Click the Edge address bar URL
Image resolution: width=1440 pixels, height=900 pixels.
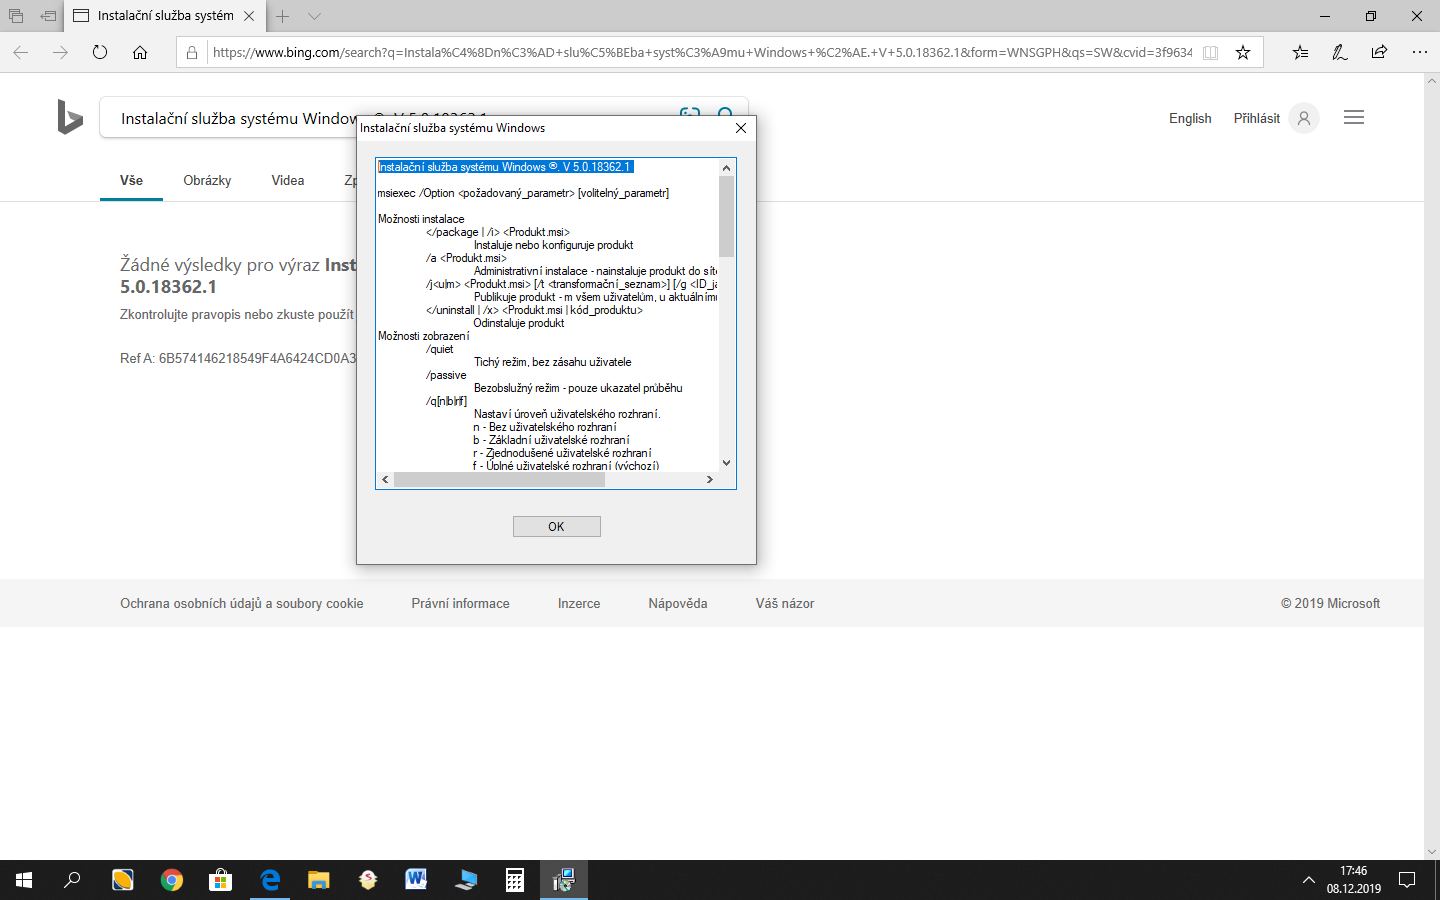702,52
